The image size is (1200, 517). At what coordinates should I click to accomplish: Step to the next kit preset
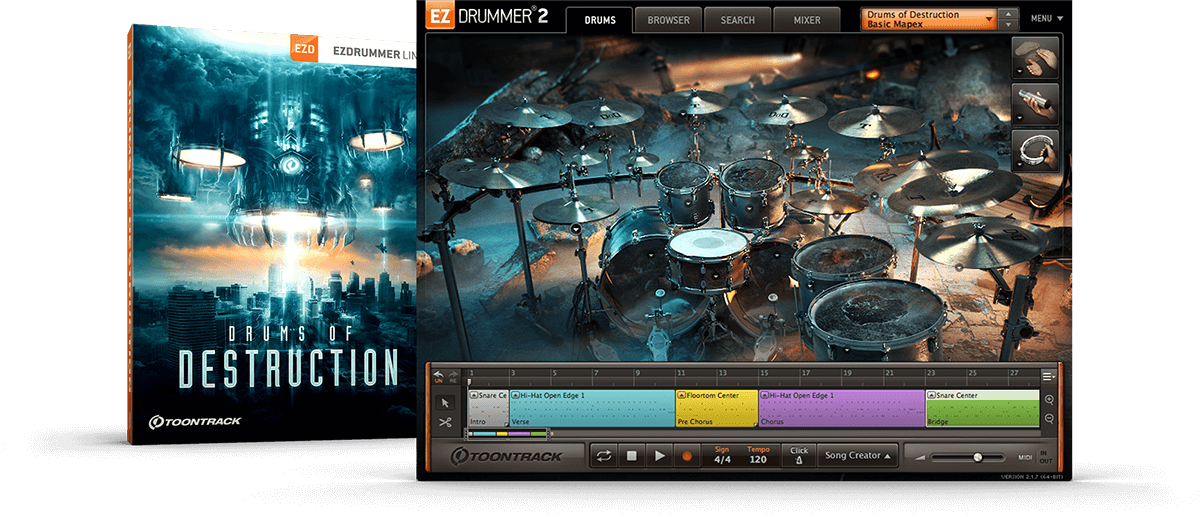coord(1009,25)
